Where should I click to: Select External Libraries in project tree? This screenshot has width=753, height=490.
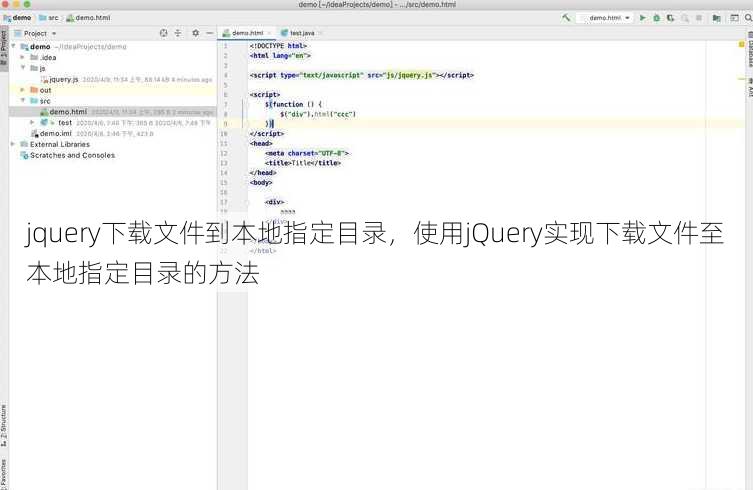tap(60, 144)
